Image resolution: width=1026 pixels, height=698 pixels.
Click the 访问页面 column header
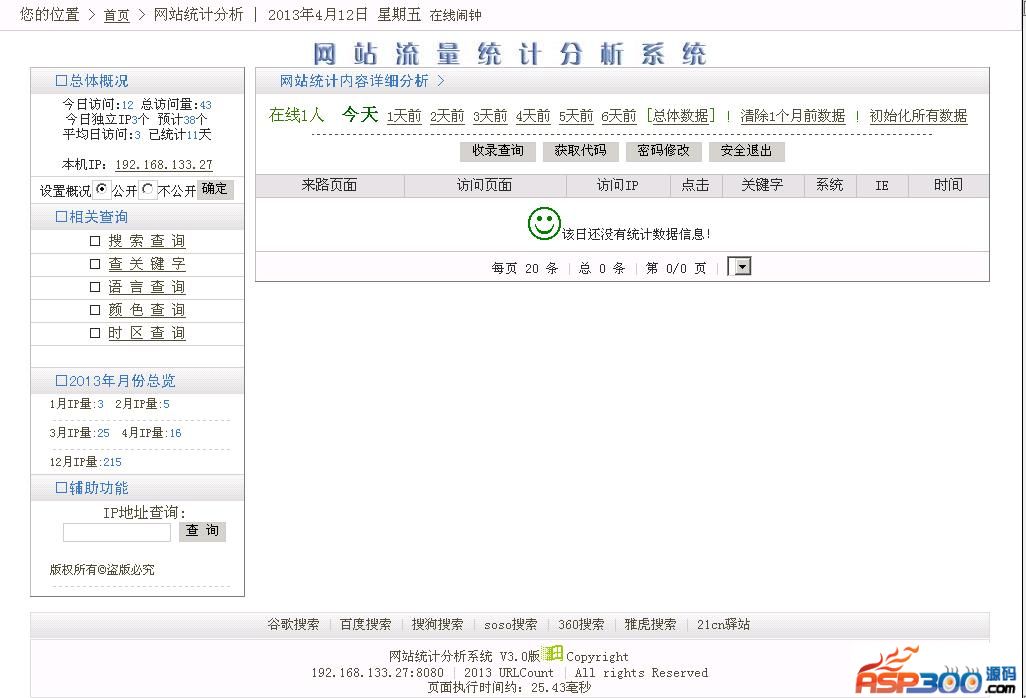click(x=484, y=186)
